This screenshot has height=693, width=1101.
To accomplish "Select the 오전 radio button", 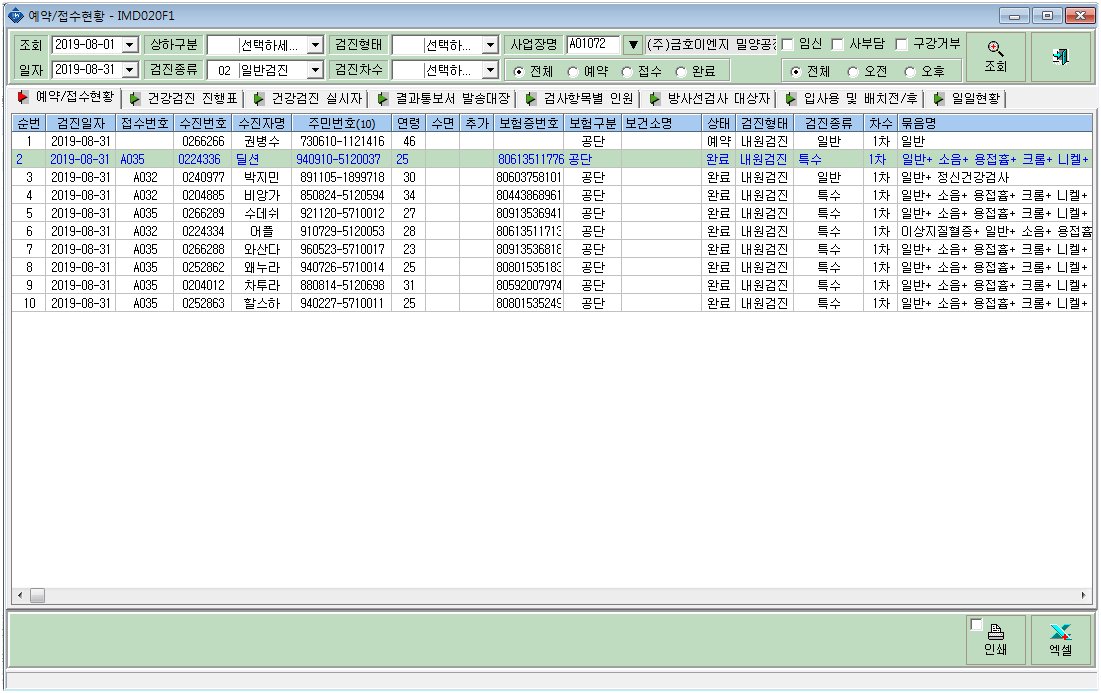I will pos(852,72).
